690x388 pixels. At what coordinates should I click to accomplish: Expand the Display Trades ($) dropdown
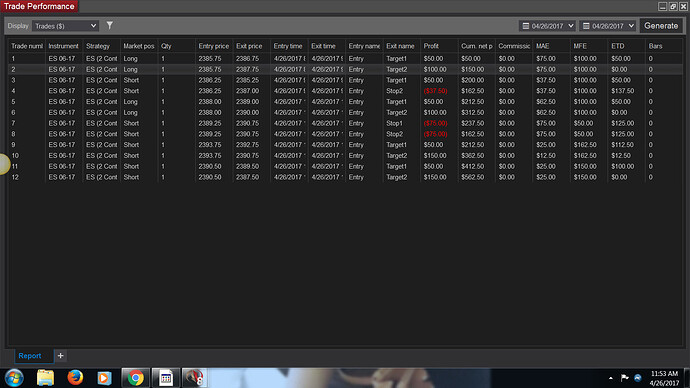[65, 26]
